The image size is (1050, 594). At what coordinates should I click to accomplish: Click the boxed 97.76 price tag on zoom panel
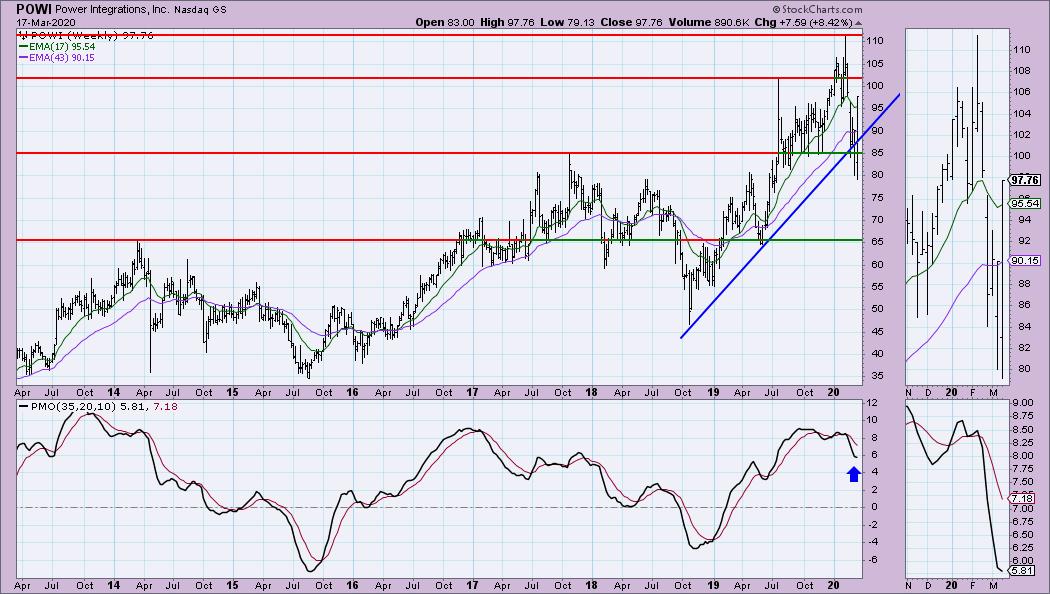pyautogui.click(x=1025, y=180)
